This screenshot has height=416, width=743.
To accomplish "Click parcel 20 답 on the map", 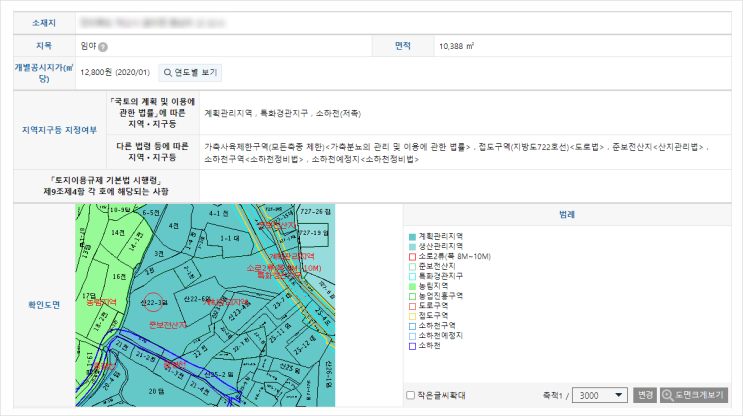I will pyautogui.click(x=156, y=391).
